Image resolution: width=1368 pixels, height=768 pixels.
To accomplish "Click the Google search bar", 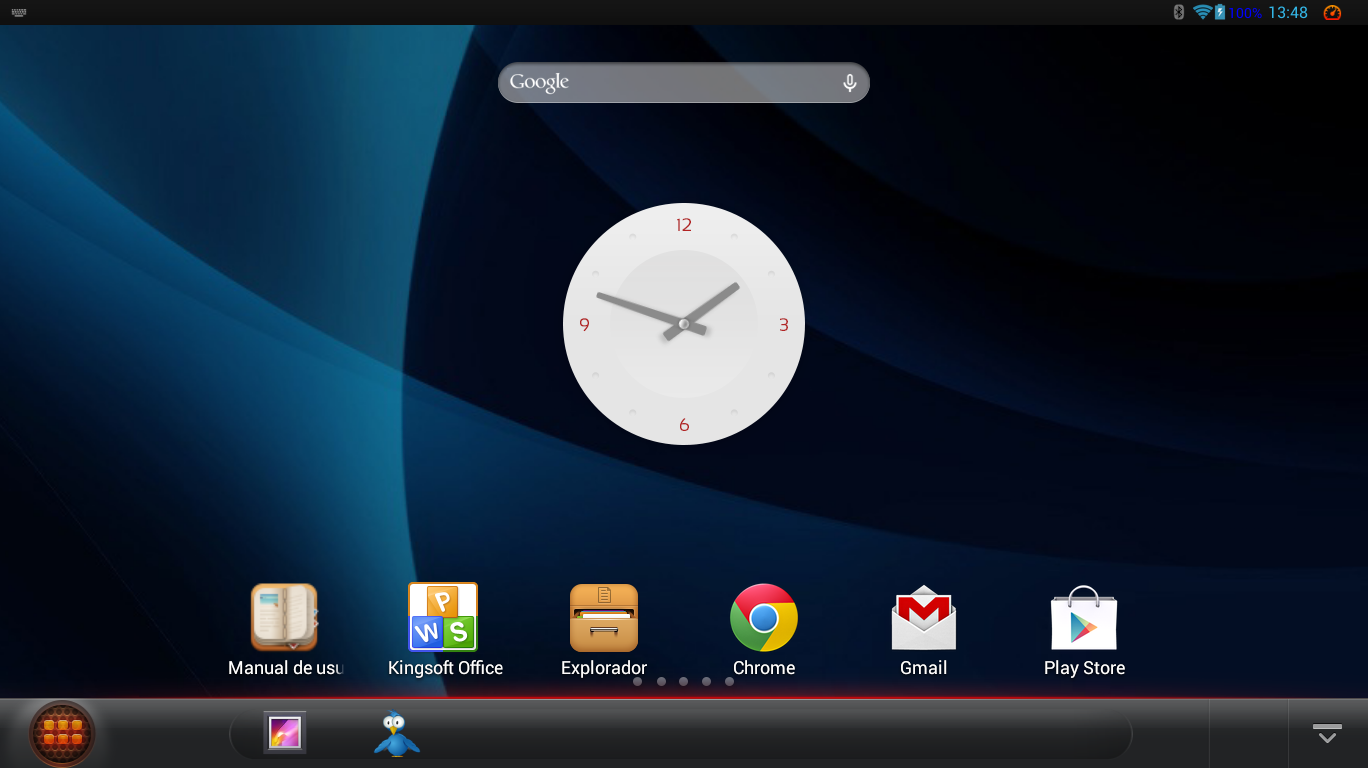I will point(670,83).
